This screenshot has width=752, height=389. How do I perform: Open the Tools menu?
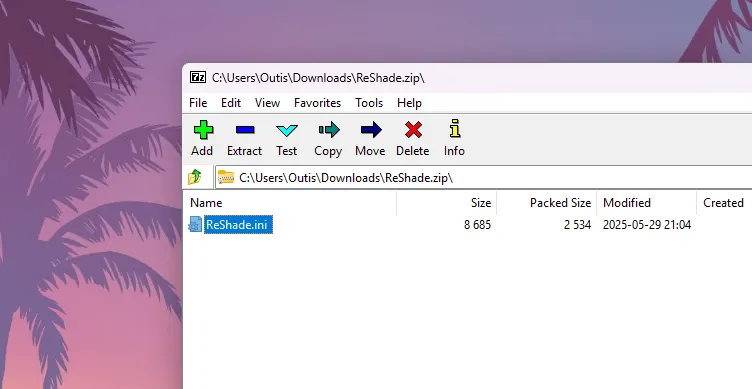click(x=369, y=103)
